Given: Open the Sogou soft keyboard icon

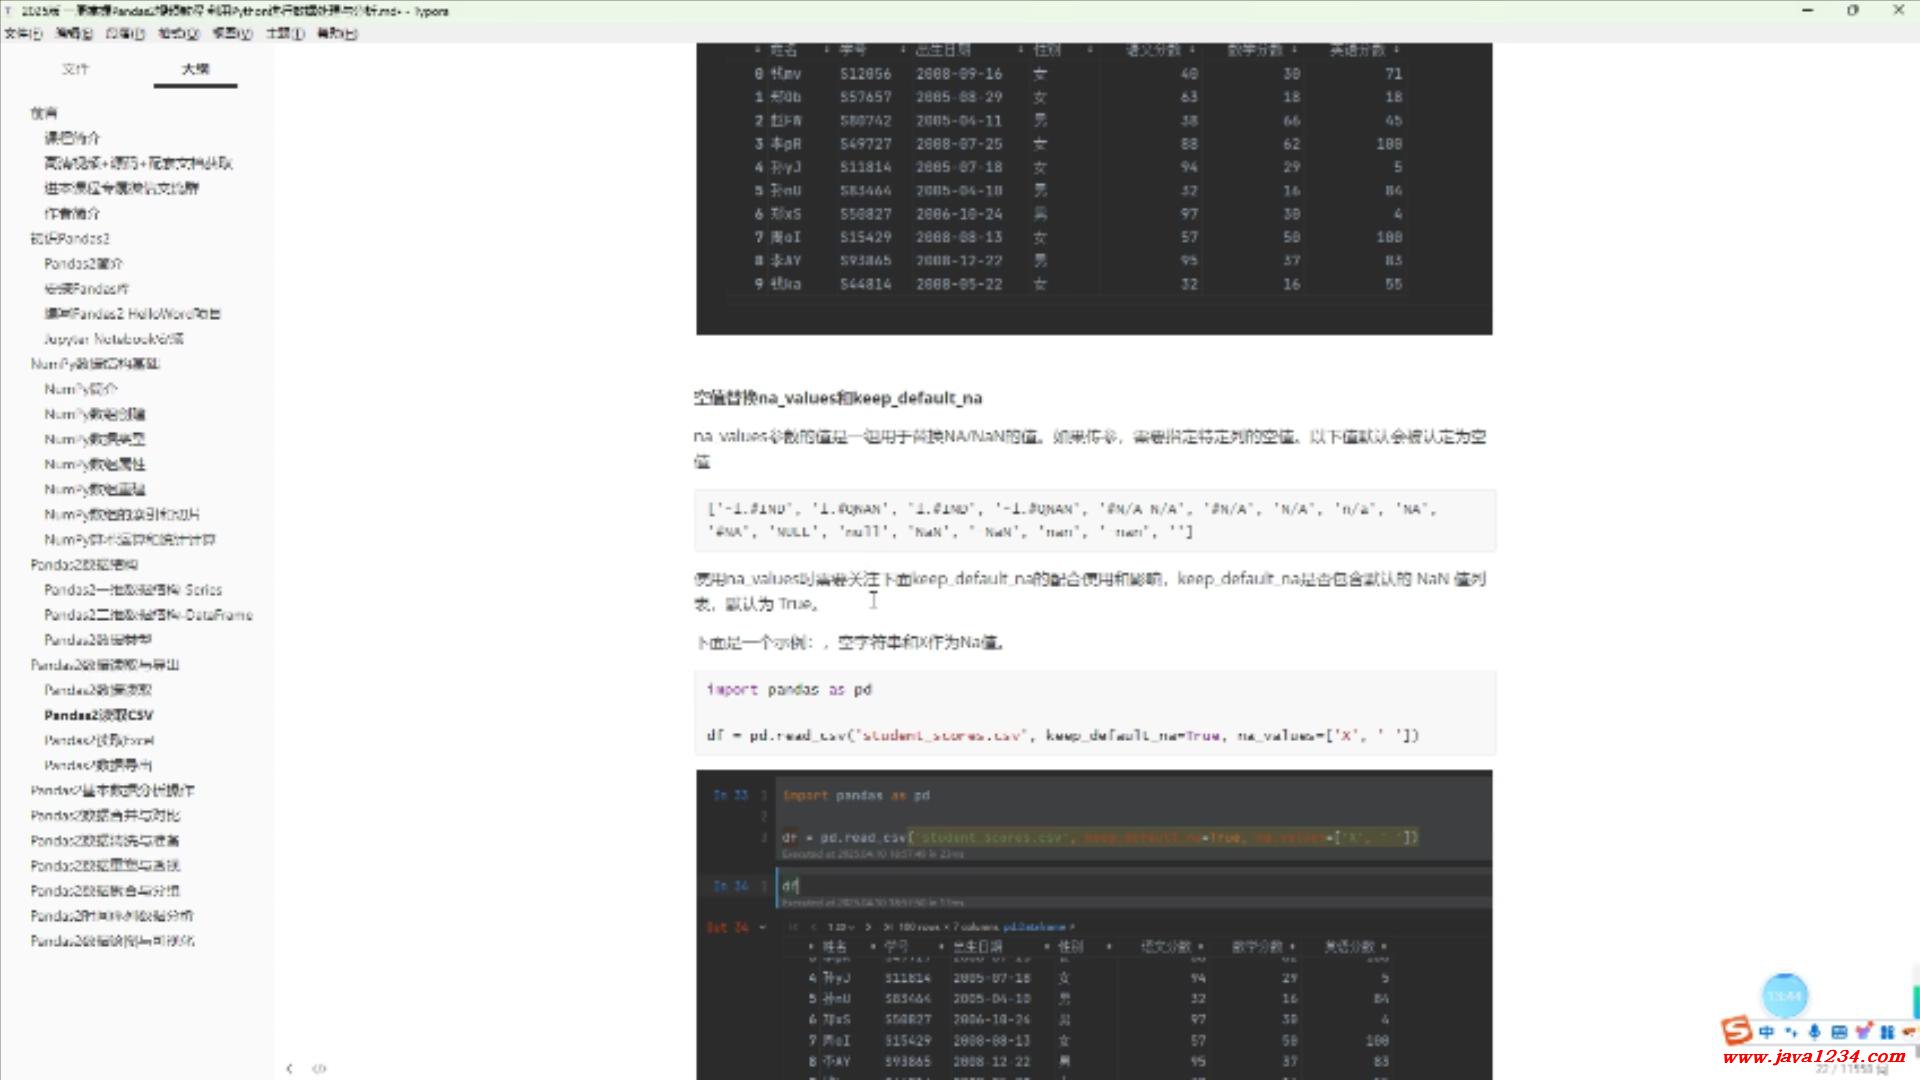Looking at the screenshot, I should point(1838,1031).
